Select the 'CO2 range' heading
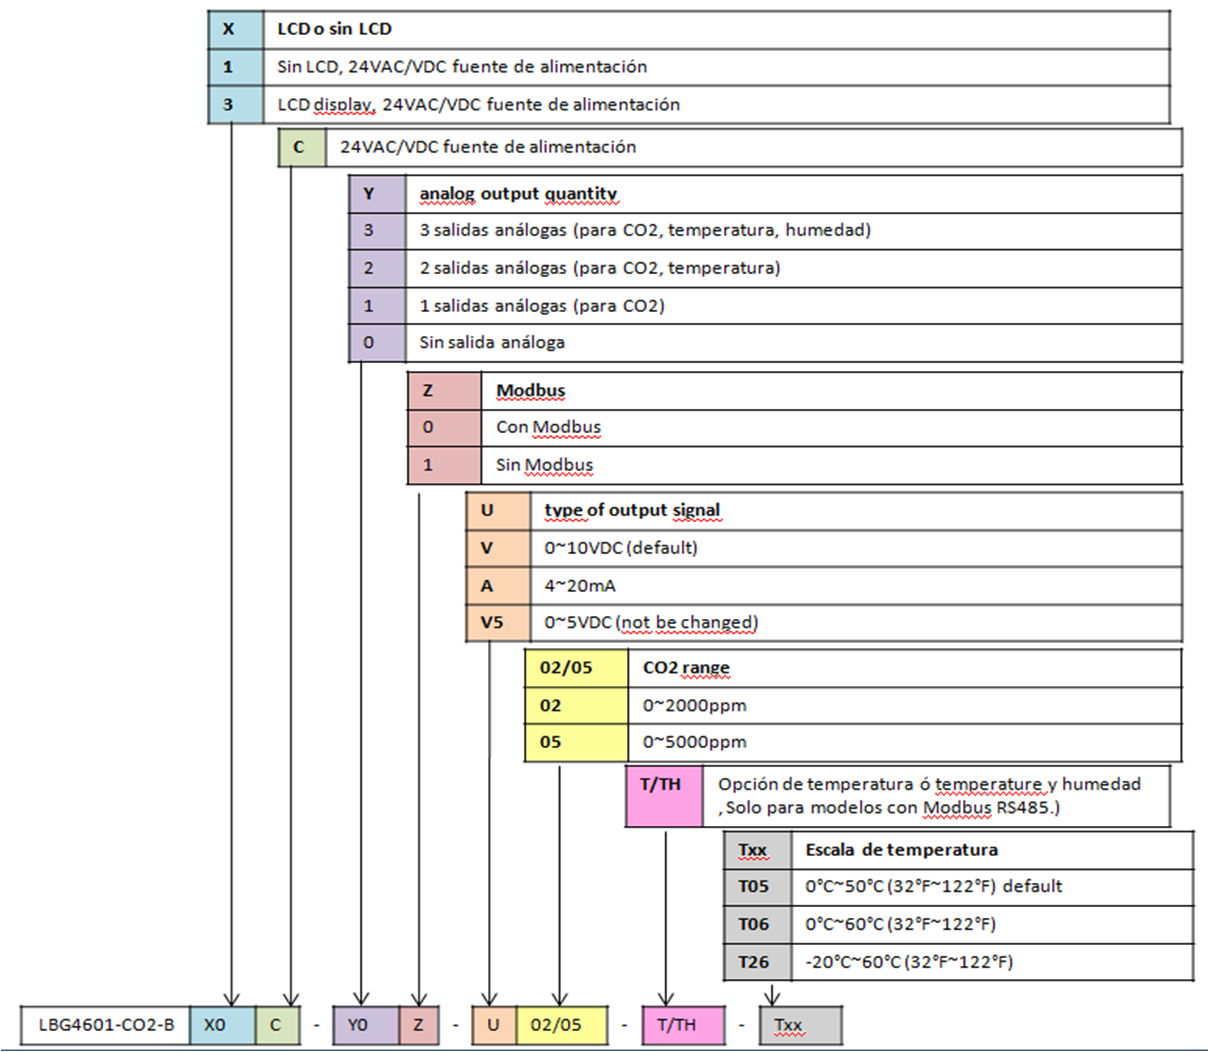 [x=686, y=668]
